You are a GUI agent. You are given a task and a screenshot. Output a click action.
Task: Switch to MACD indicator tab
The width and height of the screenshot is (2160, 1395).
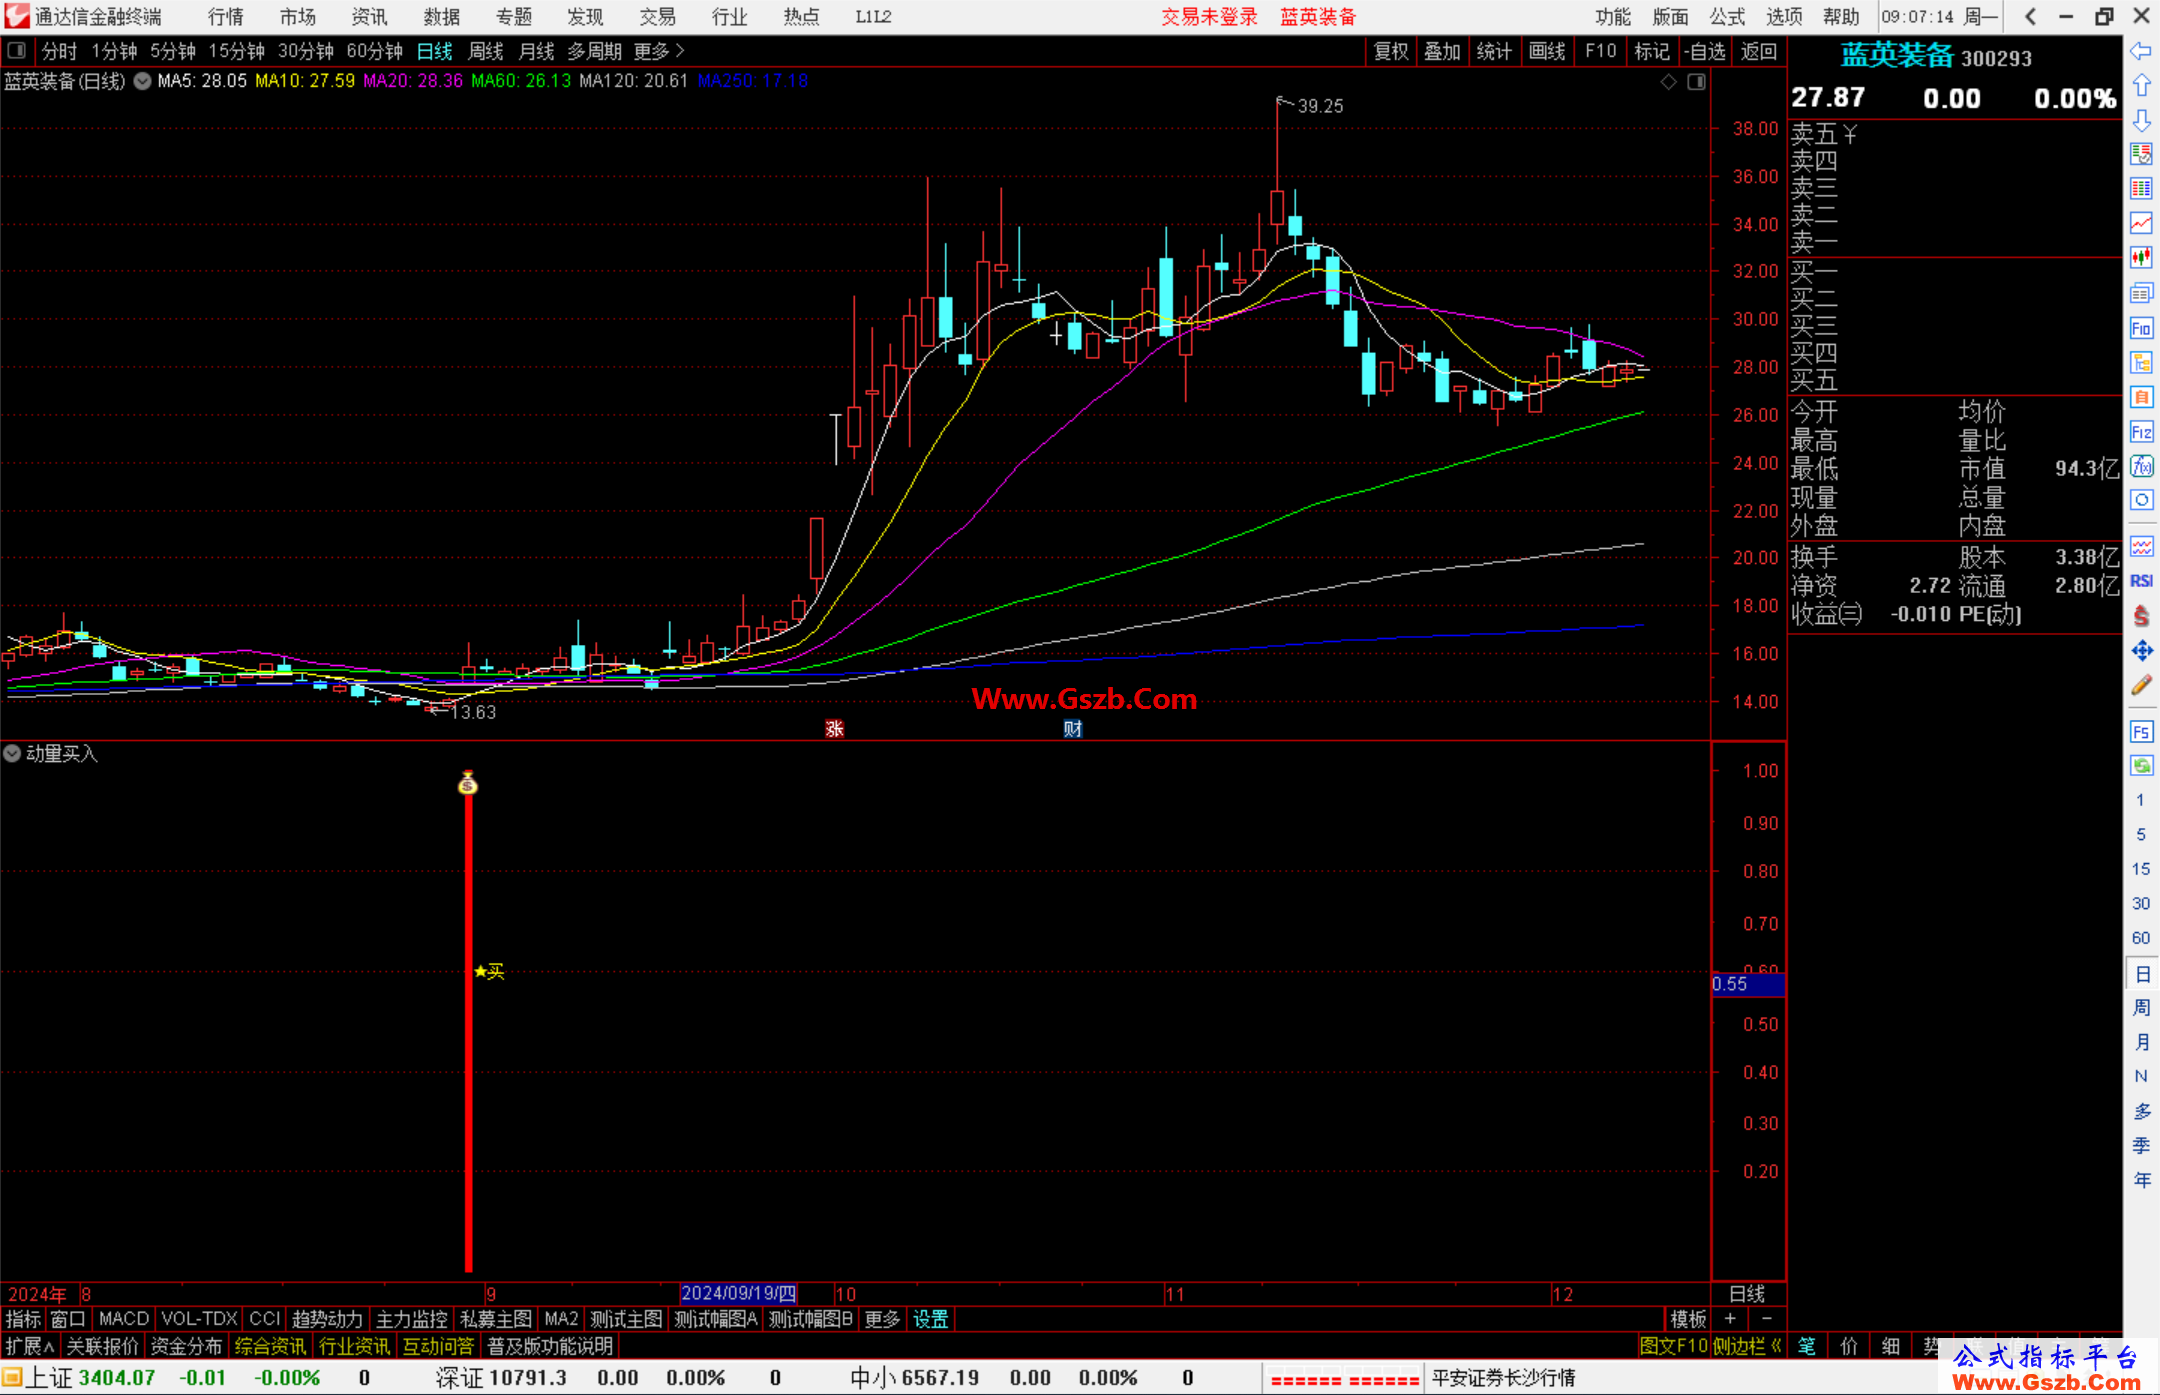click(124, 1319)
